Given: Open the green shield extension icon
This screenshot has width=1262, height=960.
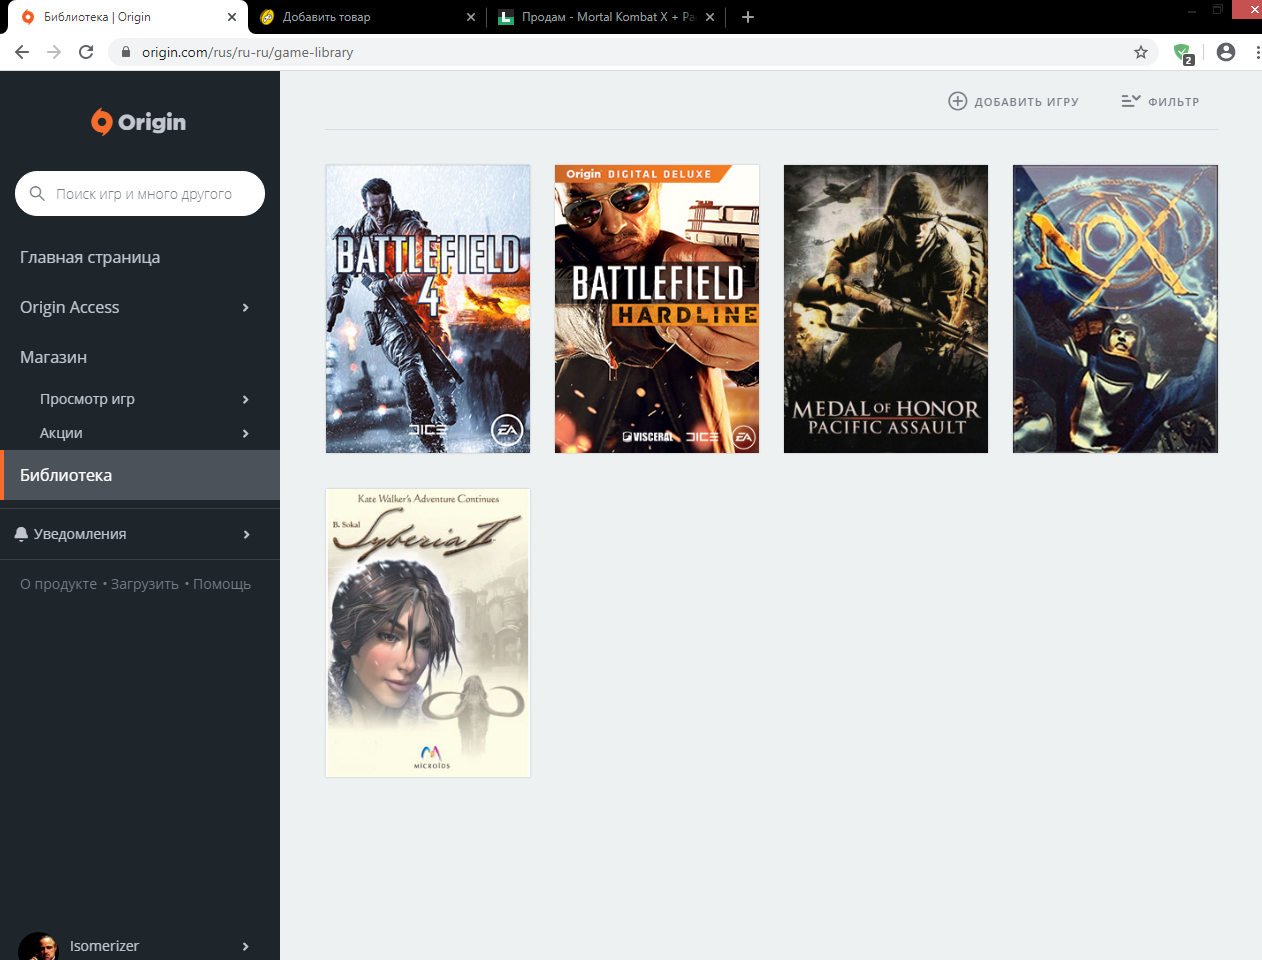Looking at the screenshot, I should click(x=1183, y=53).
